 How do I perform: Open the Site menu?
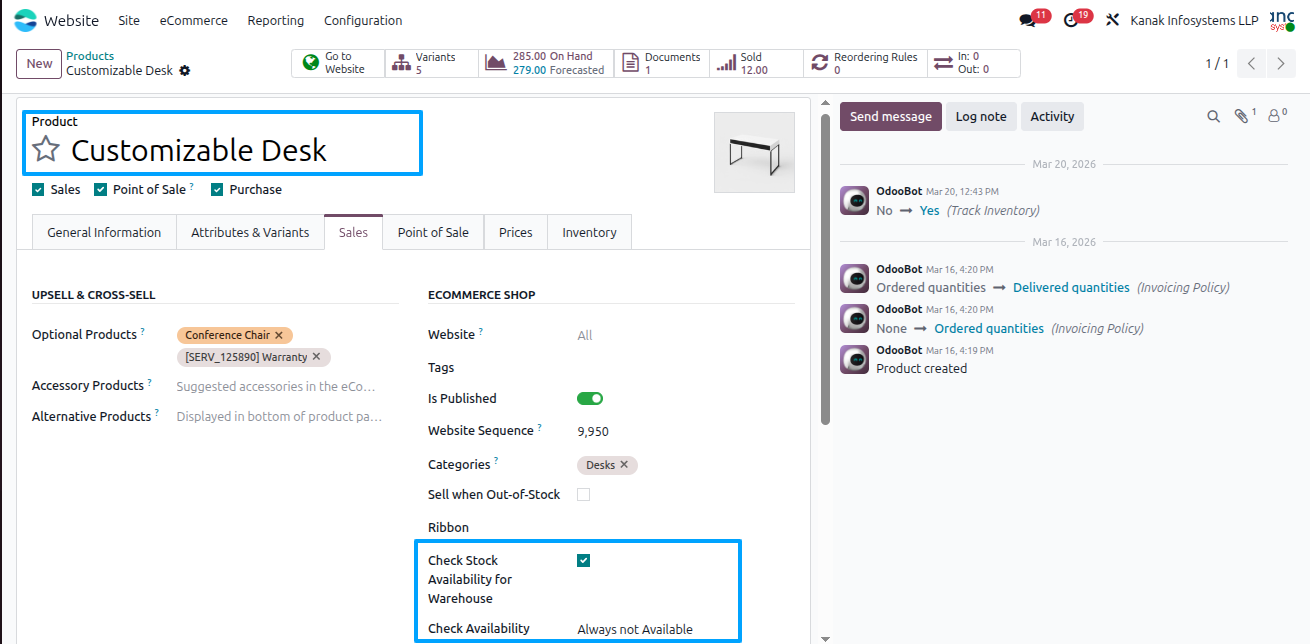click(x=129, y=20)
